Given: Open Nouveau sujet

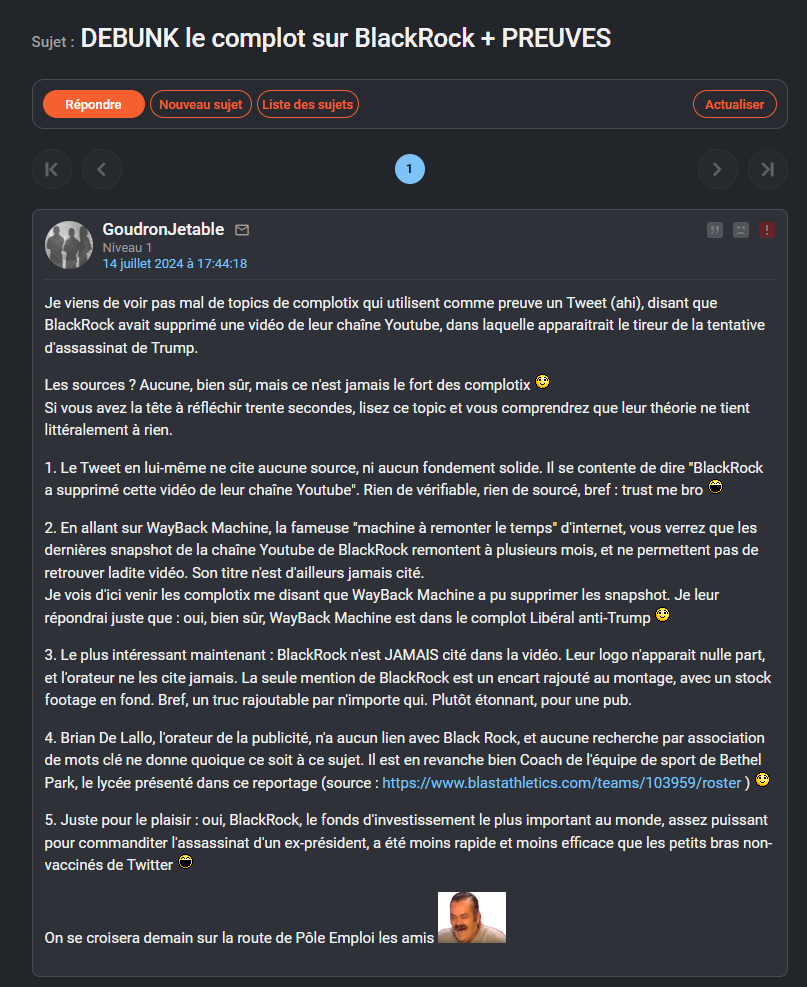Looking at the screenshot, I should pos(201,104).
